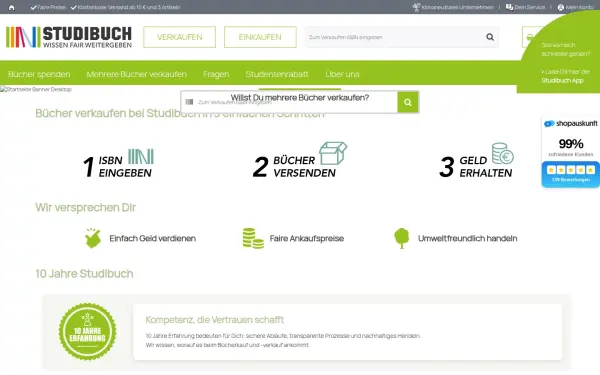This screenshot has width=600, height=375.
Task: Click the green search button in ISBN box
Action: click(408, 102)
